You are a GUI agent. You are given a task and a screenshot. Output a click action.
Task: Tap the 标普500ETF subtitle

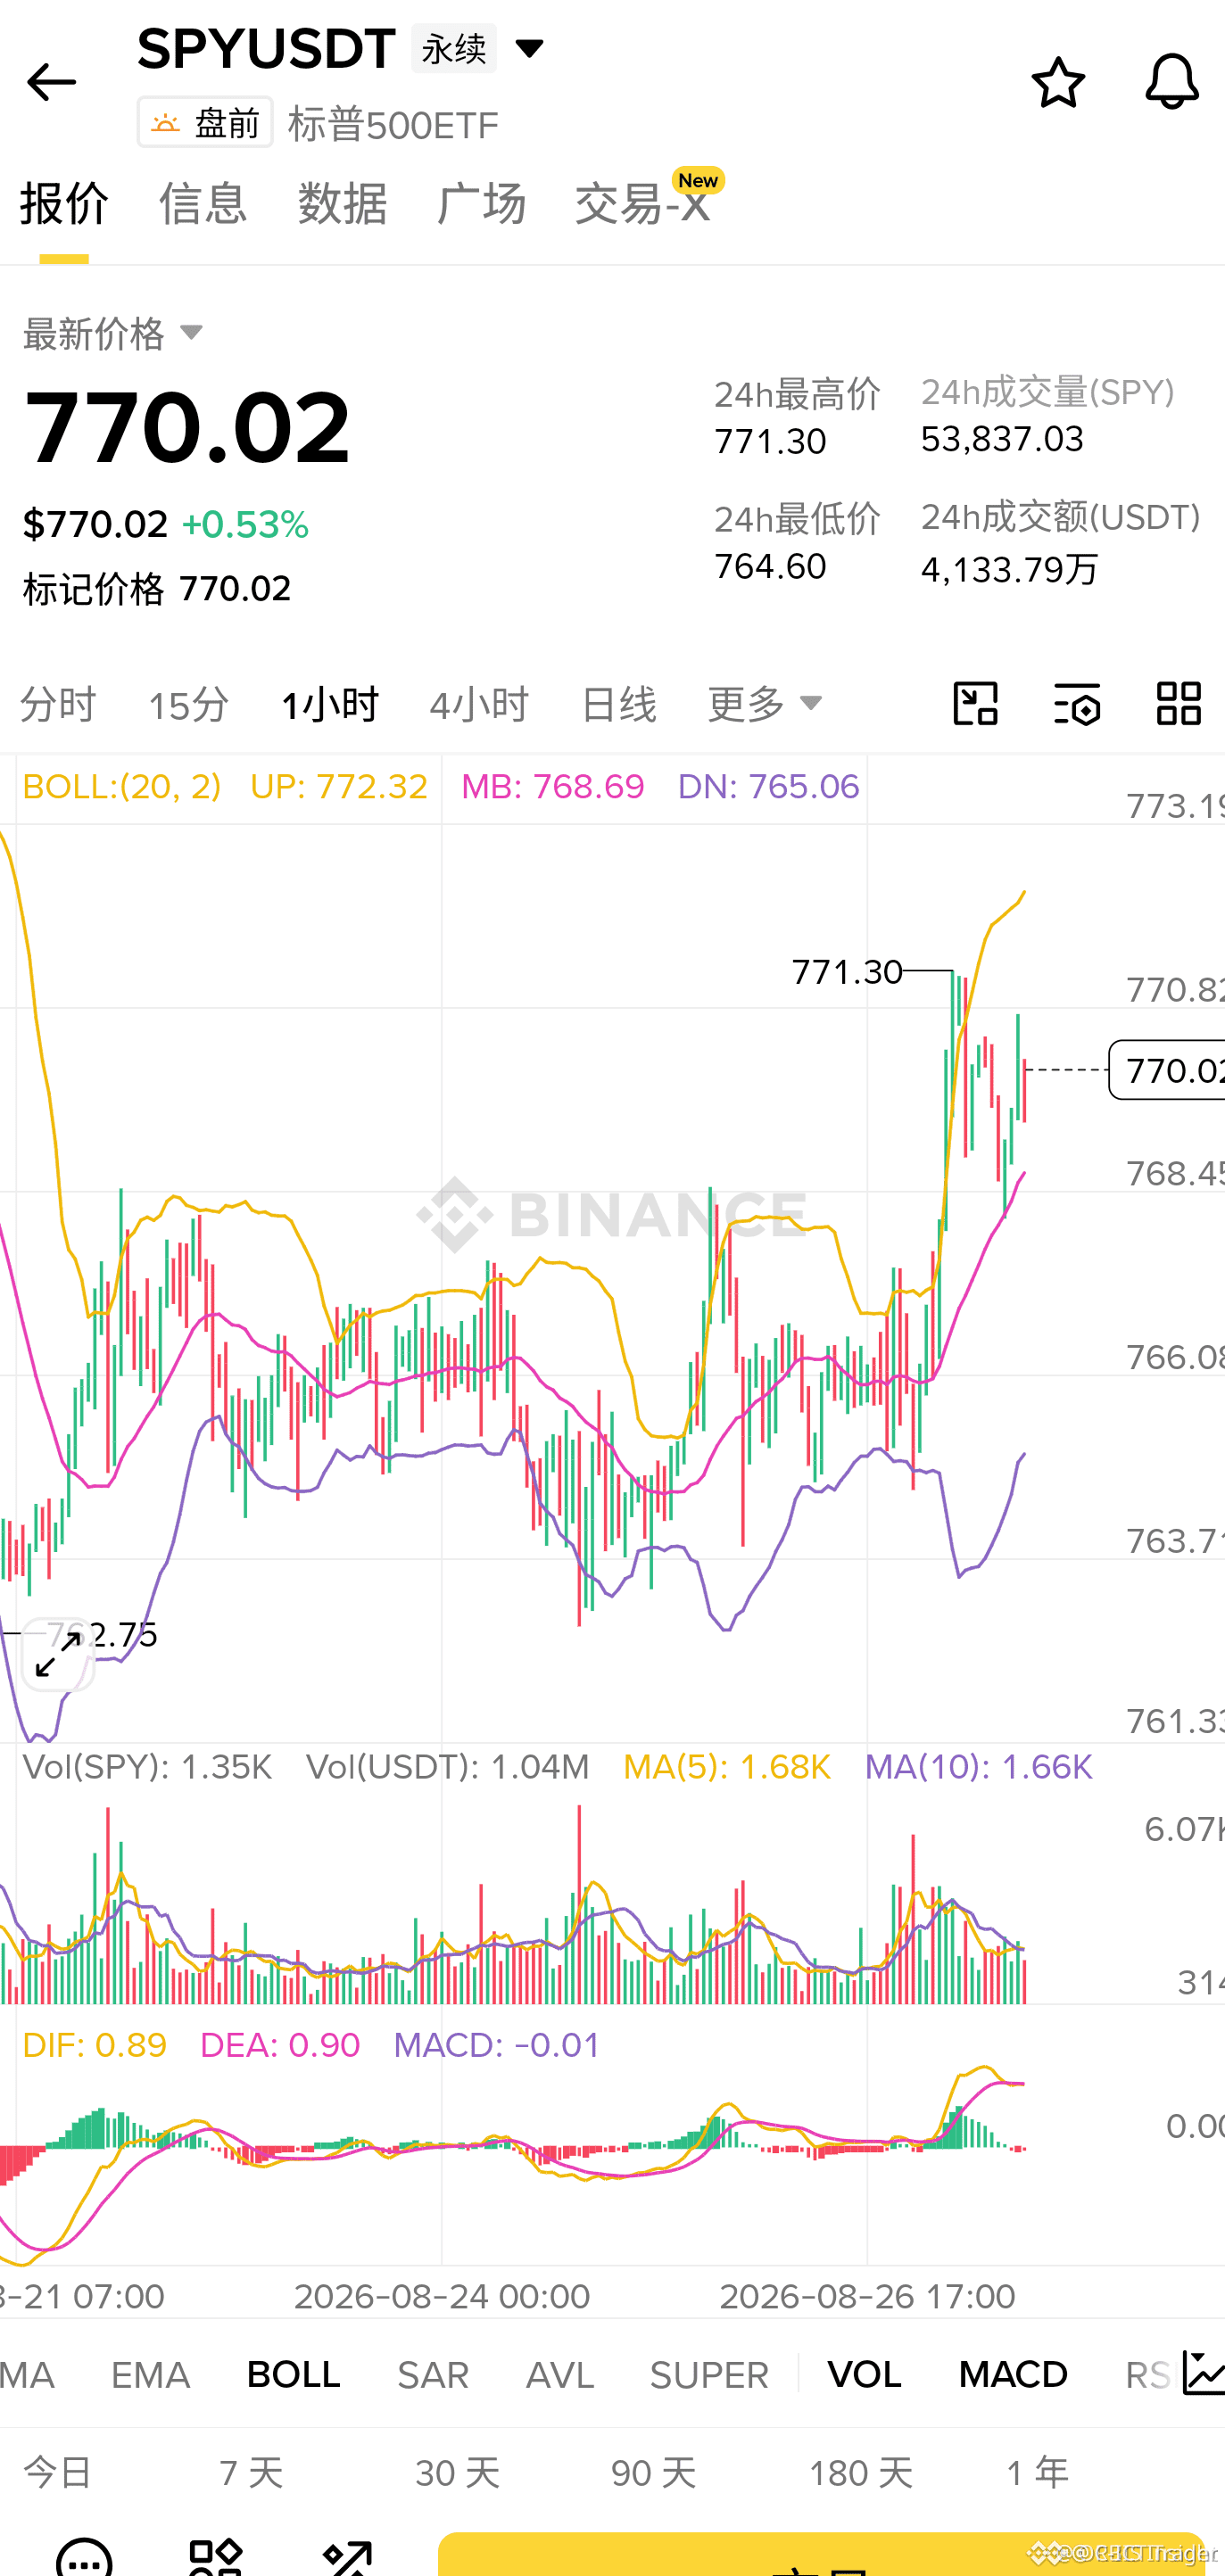[x=393, y=125]
